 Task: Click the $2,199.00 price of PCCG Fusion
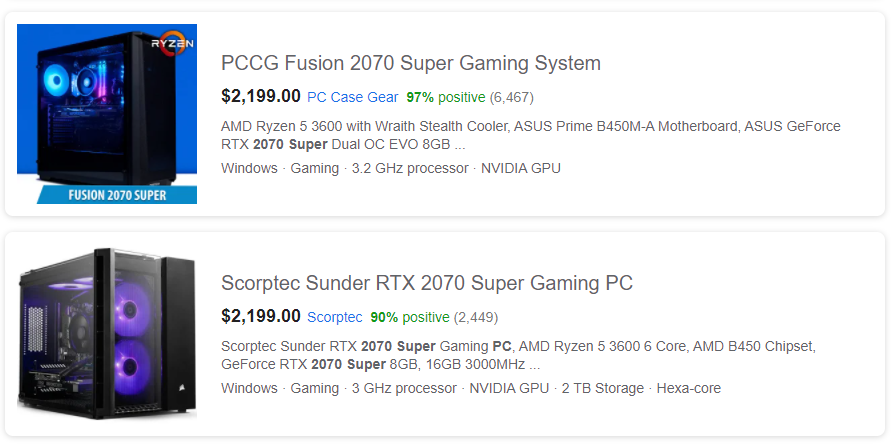pos(260,97)
